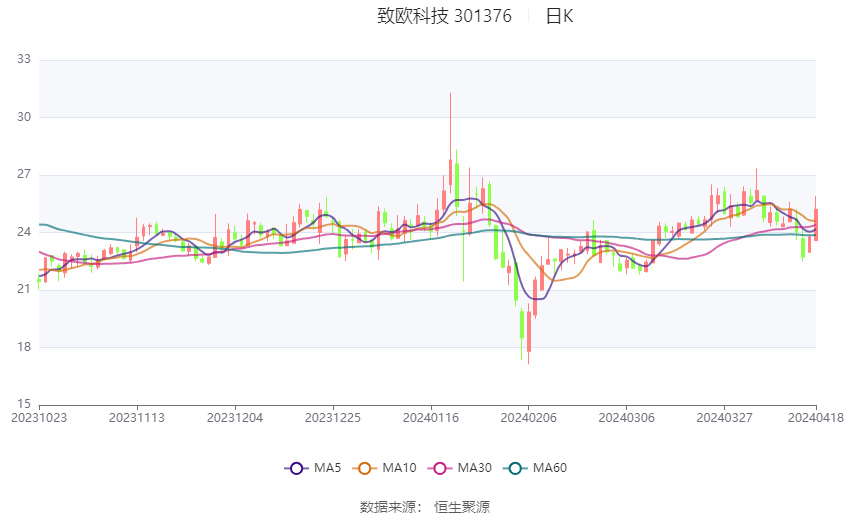
Task: Hide the MA60 line via its label
Action: click(550, 468)
